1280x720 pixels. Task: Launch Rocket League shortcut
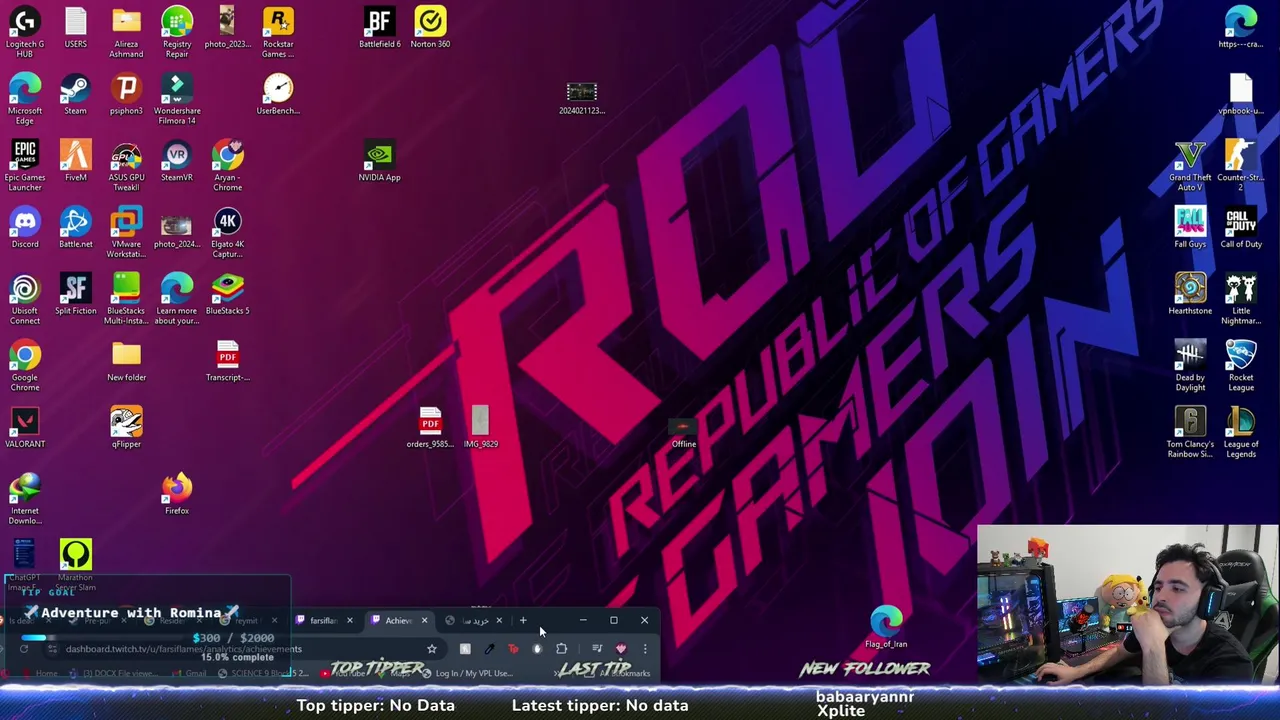[1241, 366]
